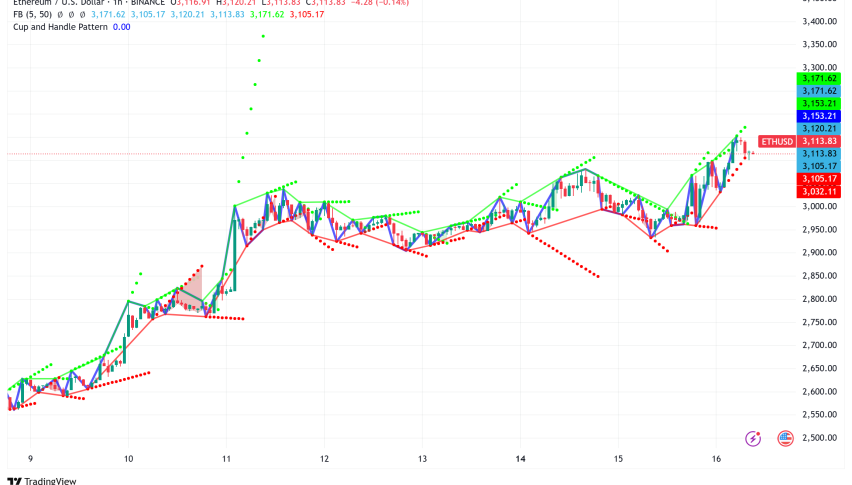
Task: Click the 3,350.00 price scale label
Action: tap(819, 44)
